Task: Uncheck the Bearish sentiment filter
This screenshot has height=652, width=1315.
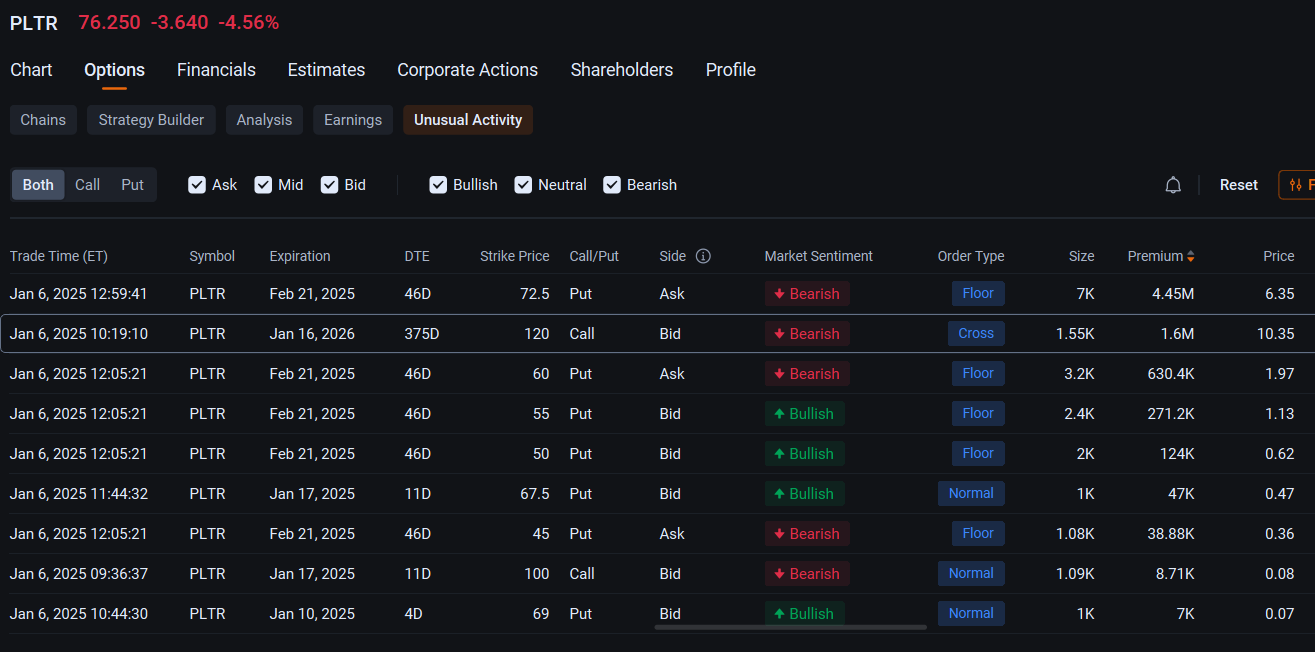Action: point(612,185)
